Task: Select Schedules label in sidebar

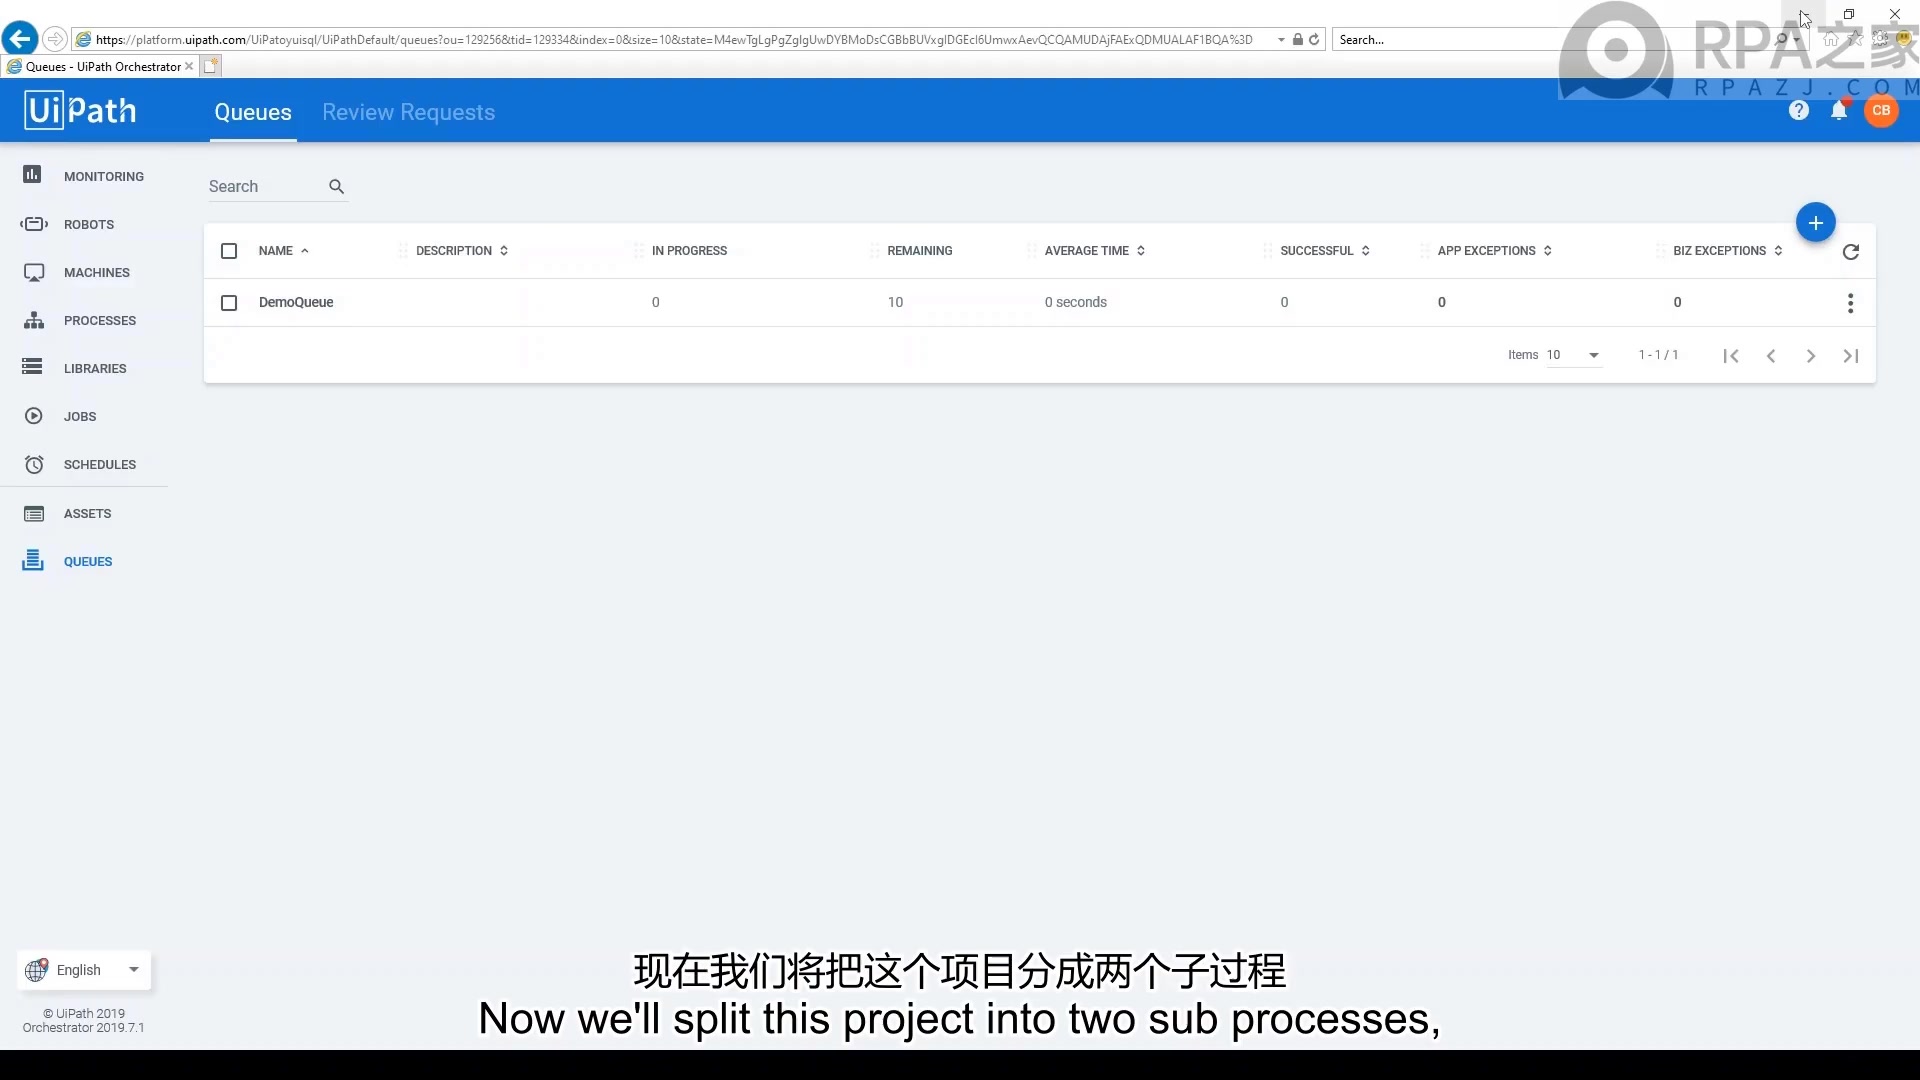Action: 100,464
